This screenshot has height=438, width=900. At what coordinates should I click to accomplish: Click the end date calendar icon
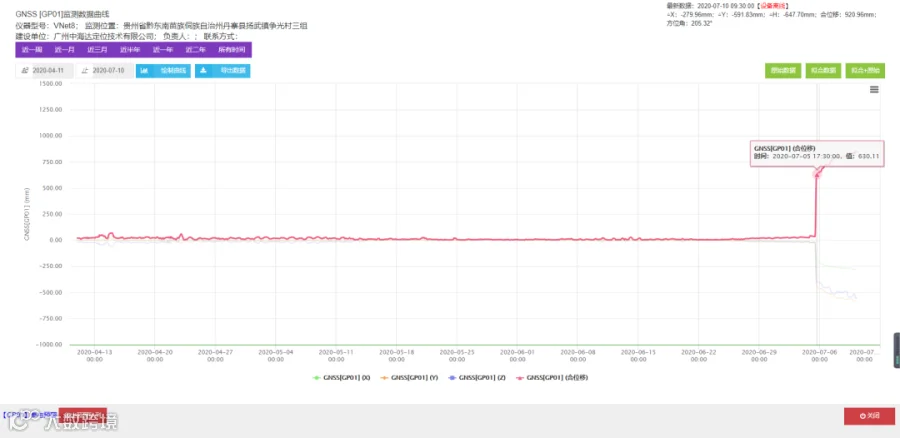pos(85,71)
